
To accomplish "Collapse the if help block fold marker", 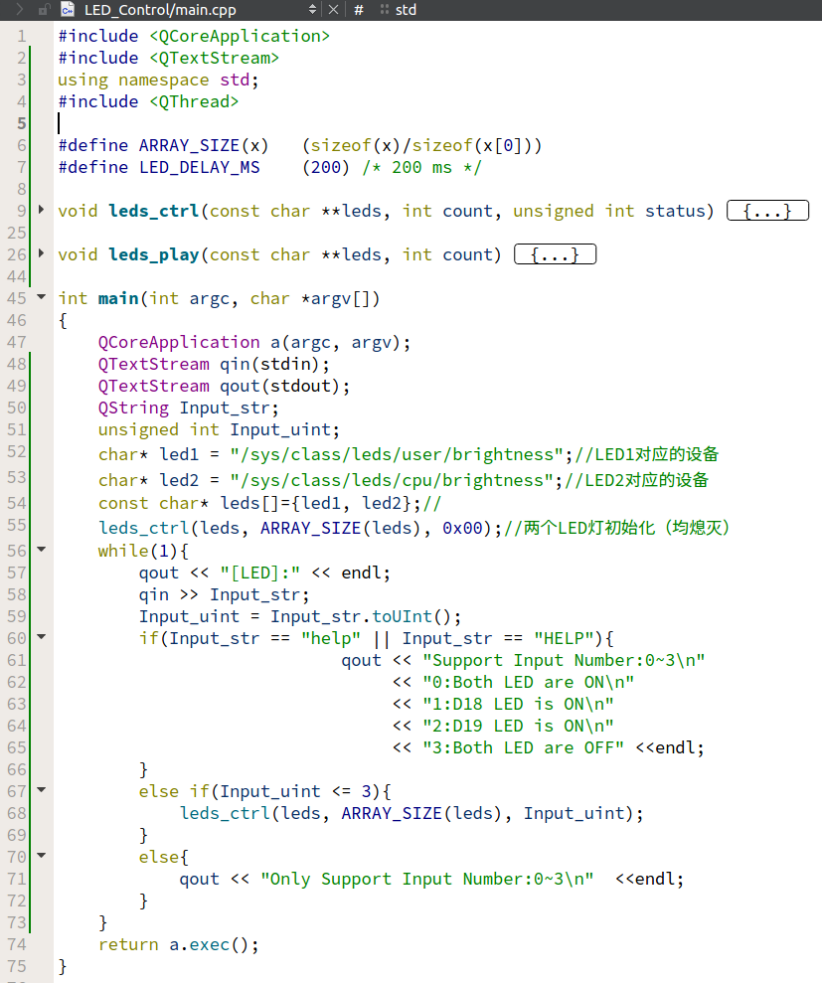I will (x=41, y=636).
